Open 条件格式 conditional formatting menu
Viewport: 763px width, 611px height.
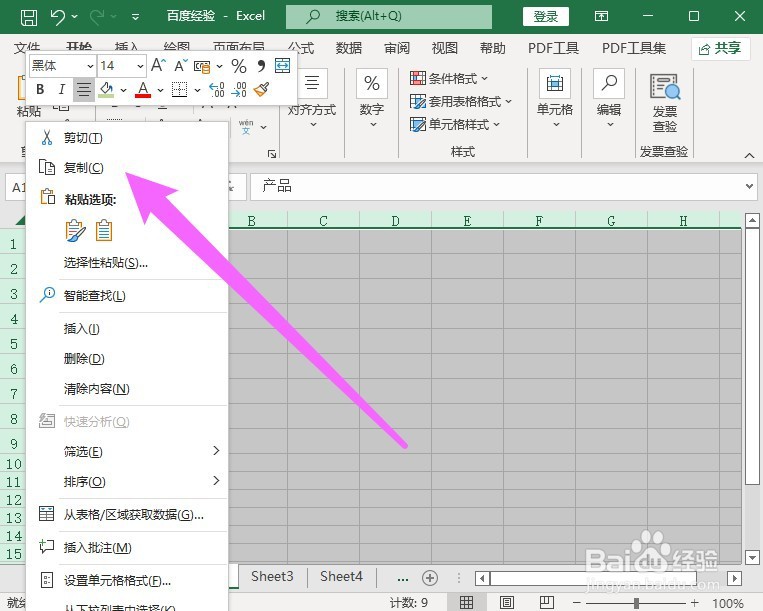click(x=449, y=78)
